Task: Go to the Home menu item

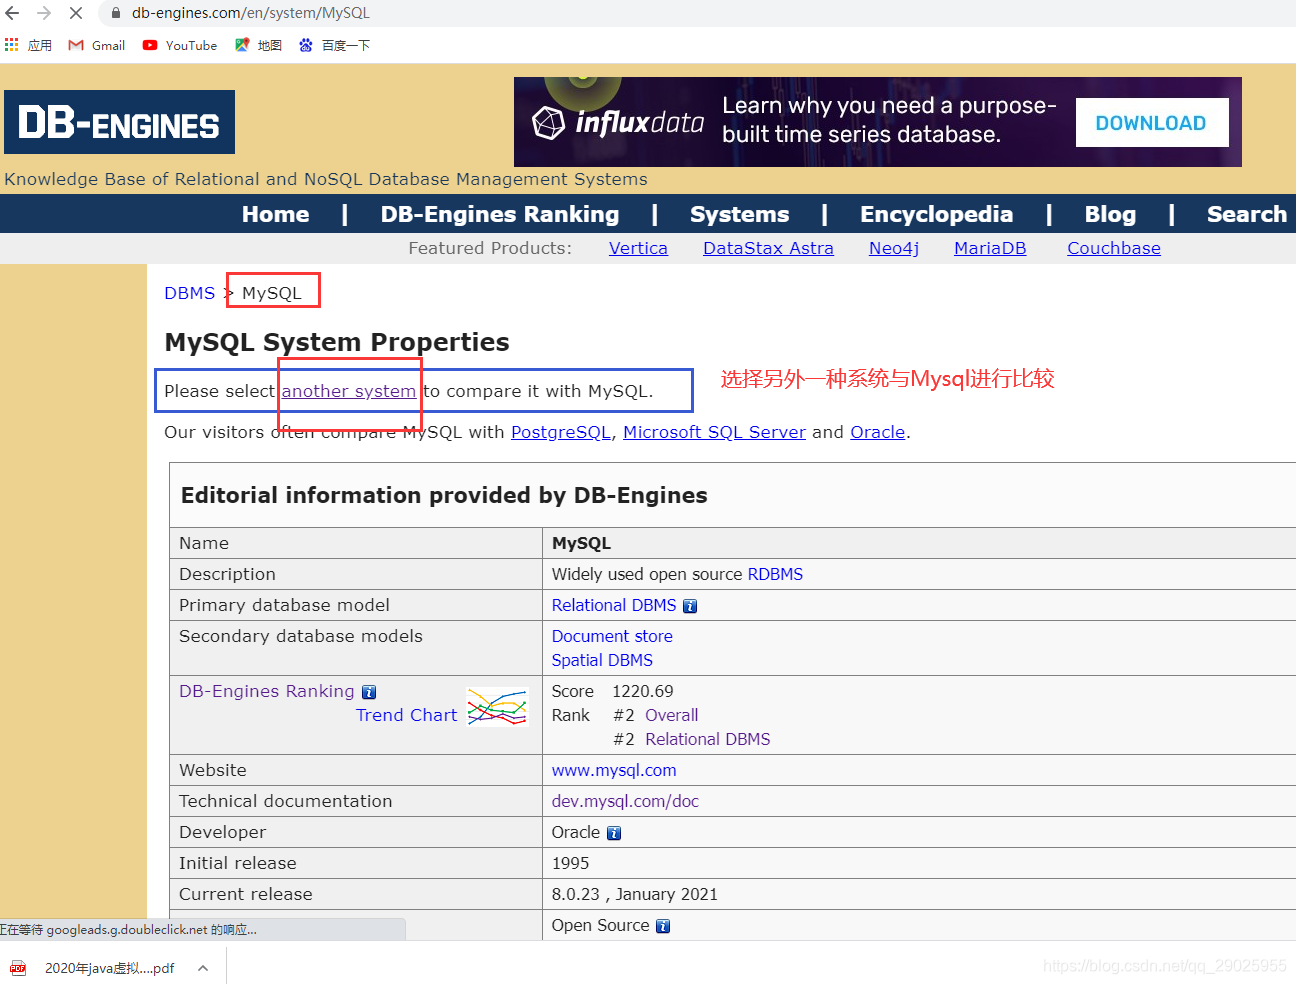Action: pyautogui.click(x=275, y=214)
